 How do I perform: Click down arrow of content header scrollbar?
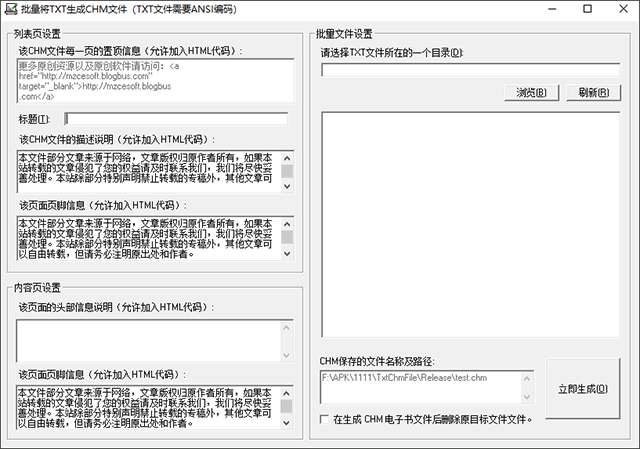(287, 356)
